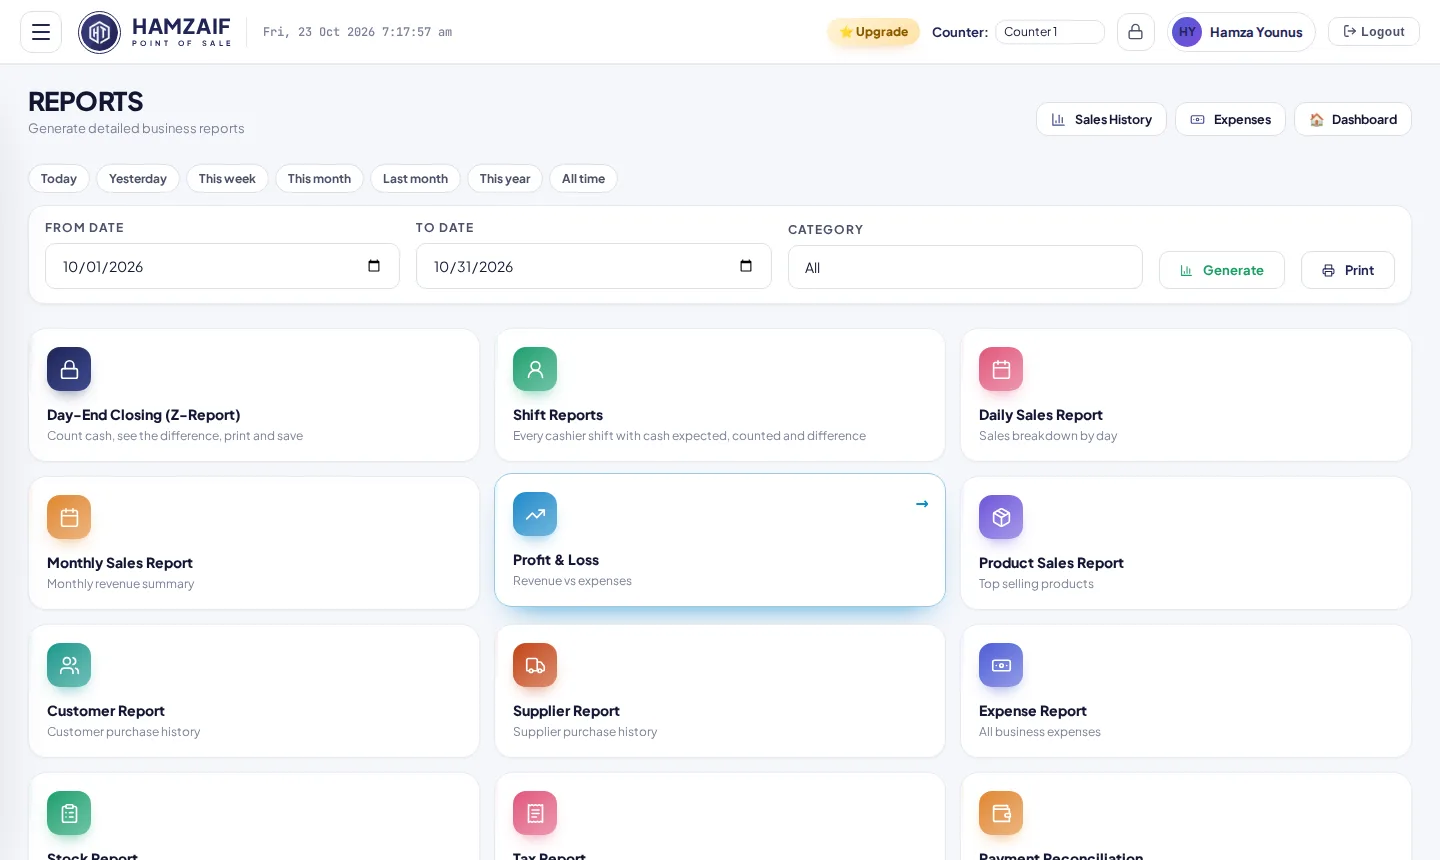Click the Generate button
1440x860 pixels.
tap(1222, 270)
